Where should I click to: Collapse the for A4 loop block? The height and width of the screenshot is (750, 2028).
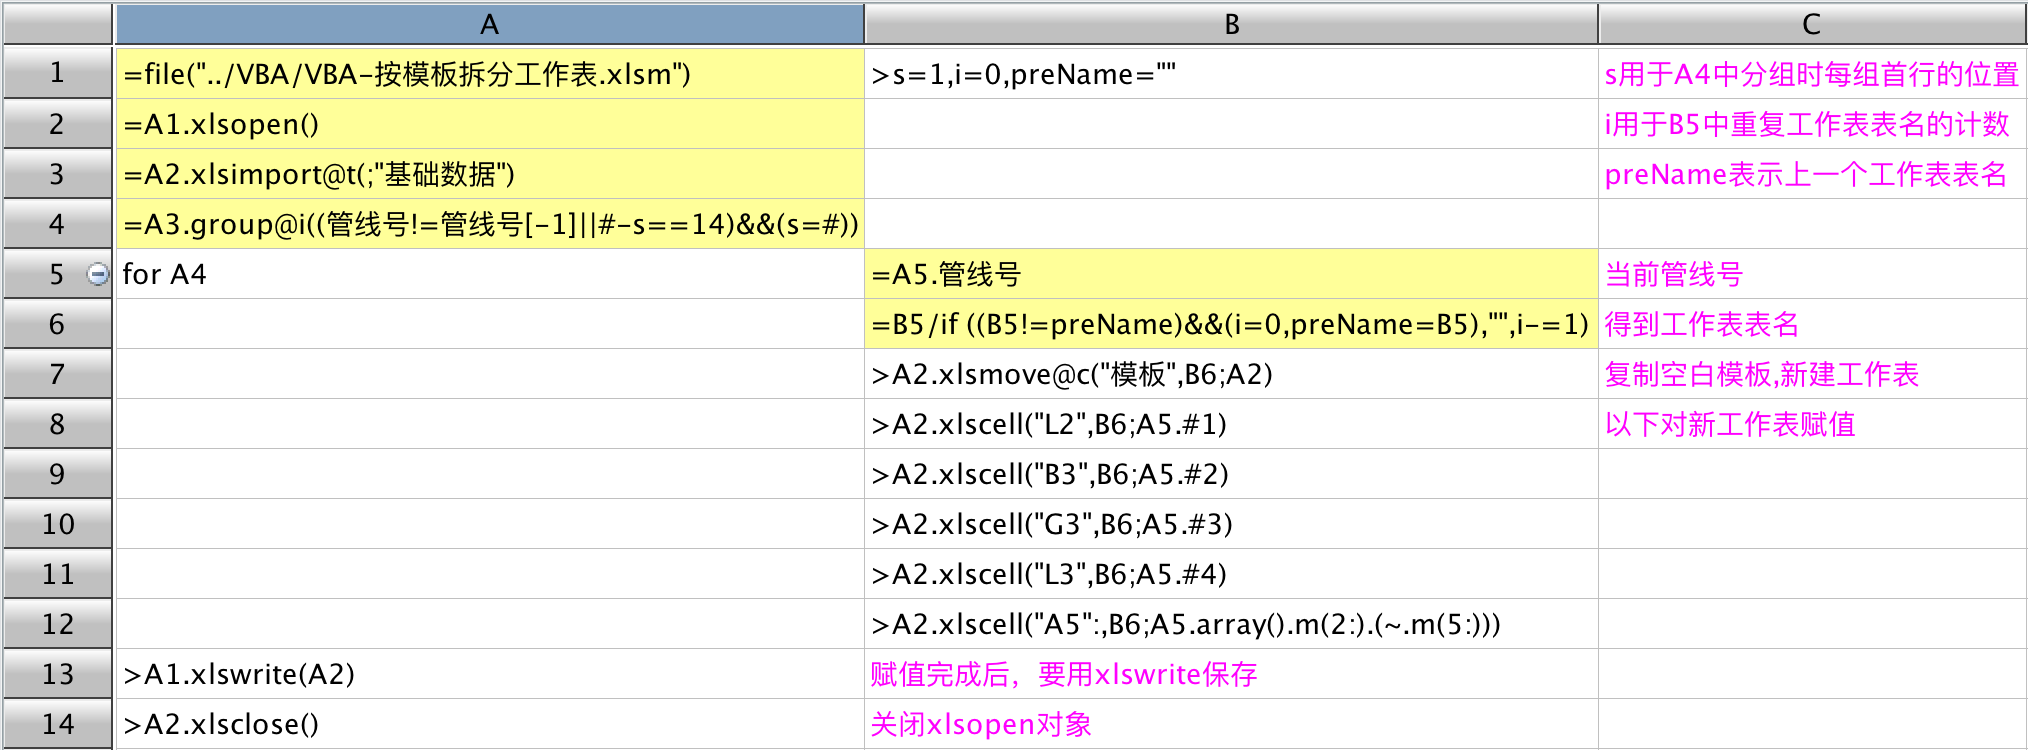click(x=97, y=274)
